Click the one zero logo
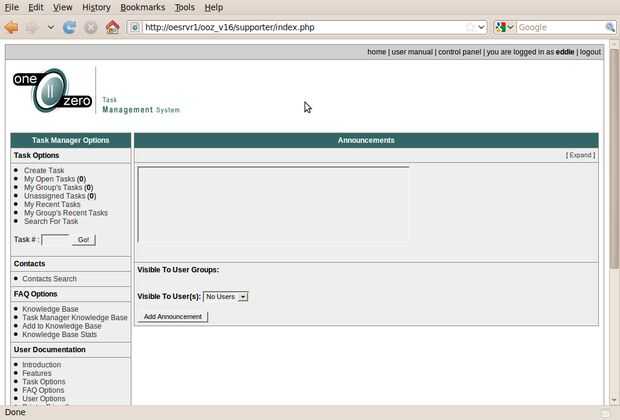Screen dimensions: 620x420 (52, 90)
